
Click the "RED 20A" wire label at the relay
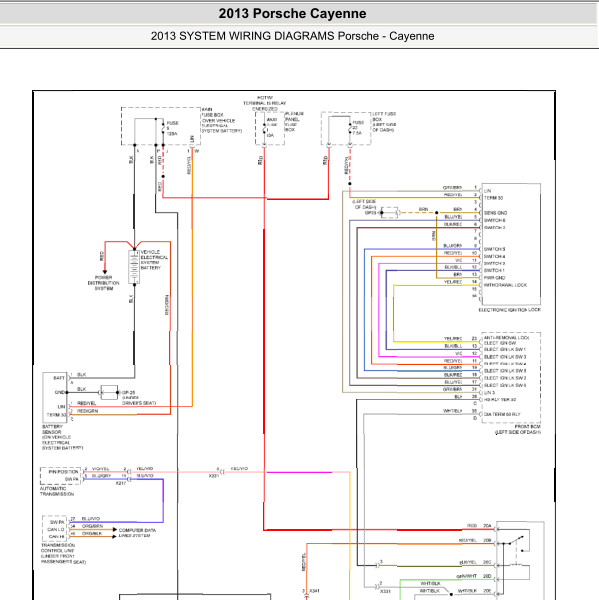[x=479, y=526]
